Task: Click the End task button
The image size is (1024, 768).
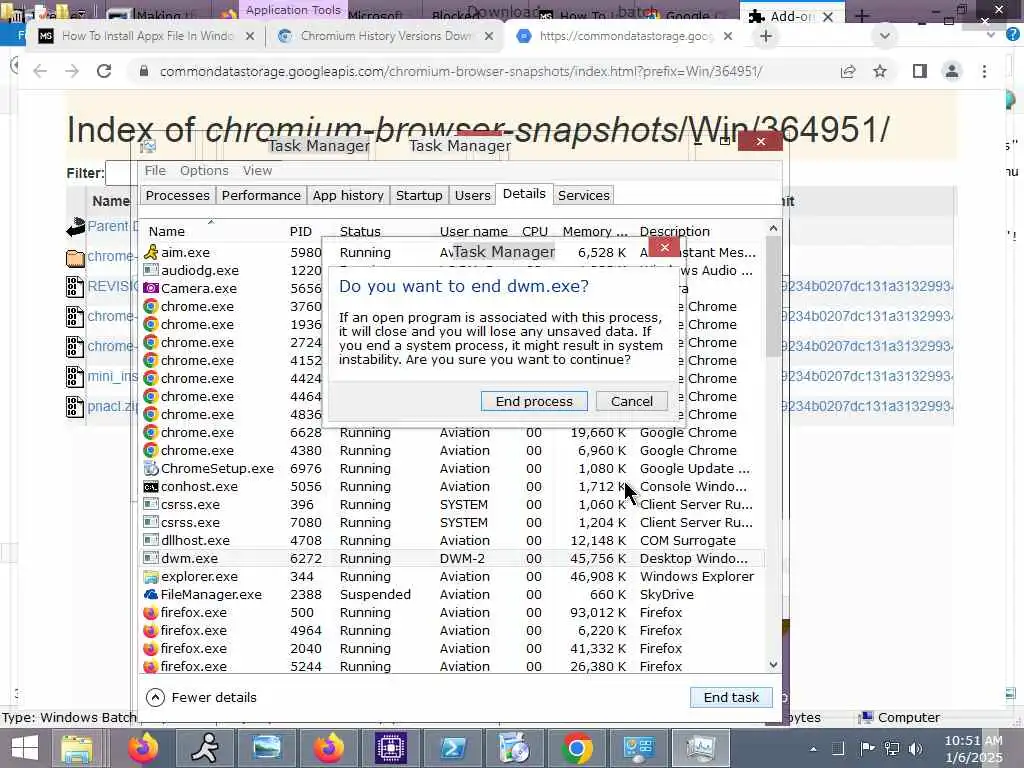Action: (x=731, y=697)
